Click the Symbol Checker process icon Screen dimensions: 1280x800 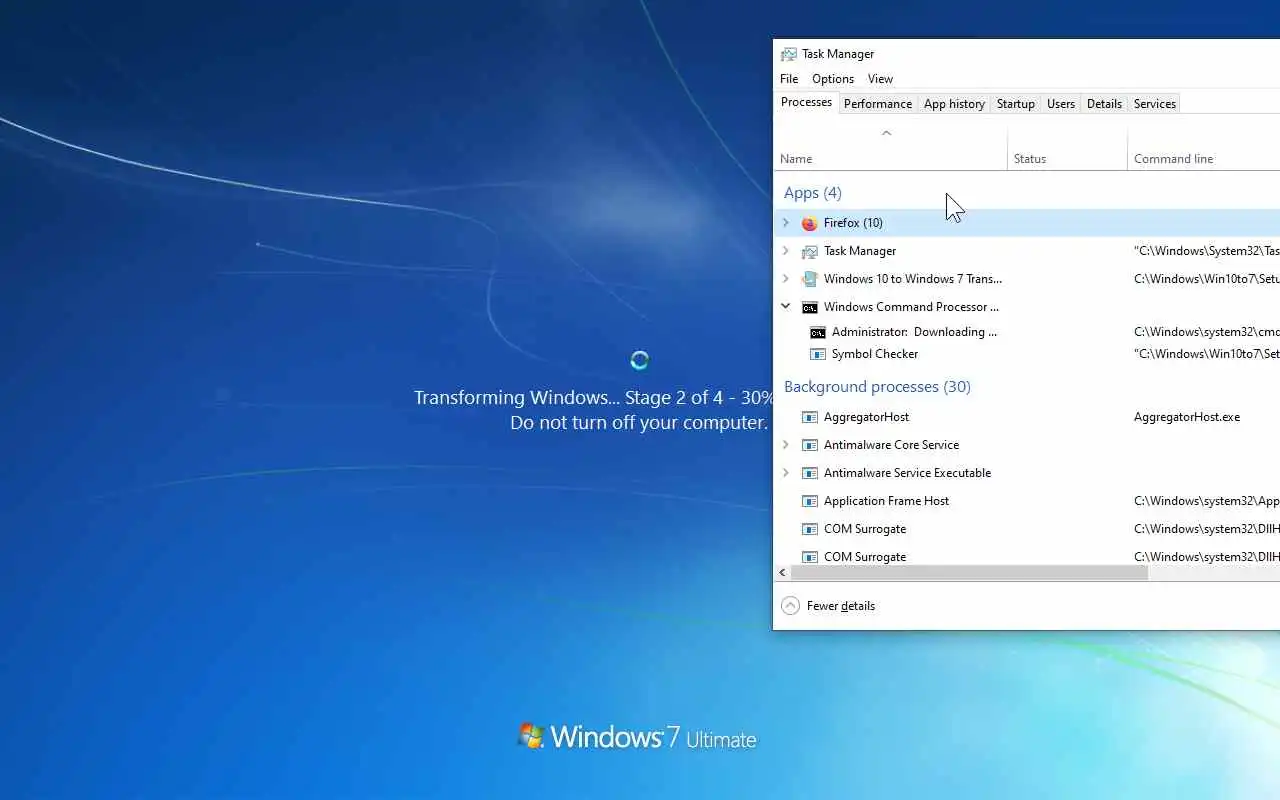point(818,354)
